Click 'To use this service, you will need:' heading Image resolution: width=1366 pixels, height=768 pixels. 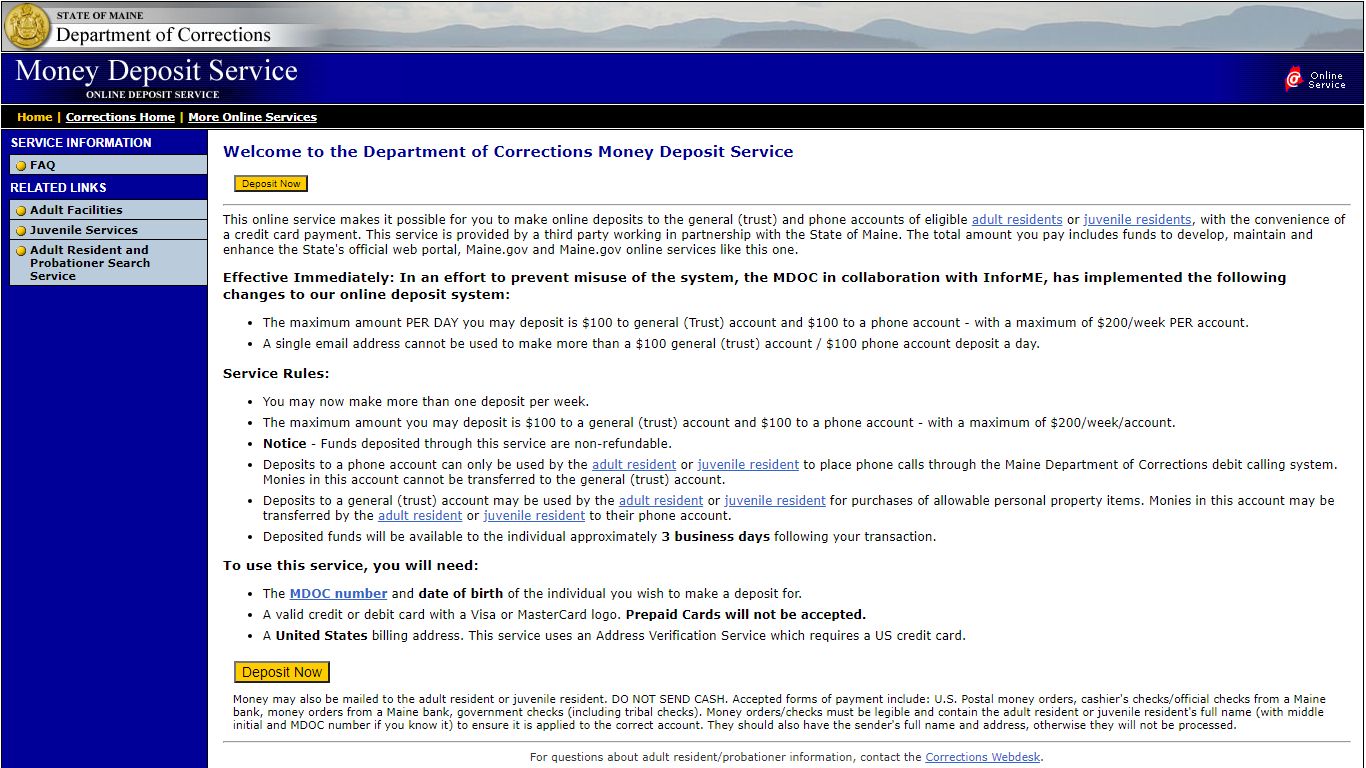pos(351,566)
